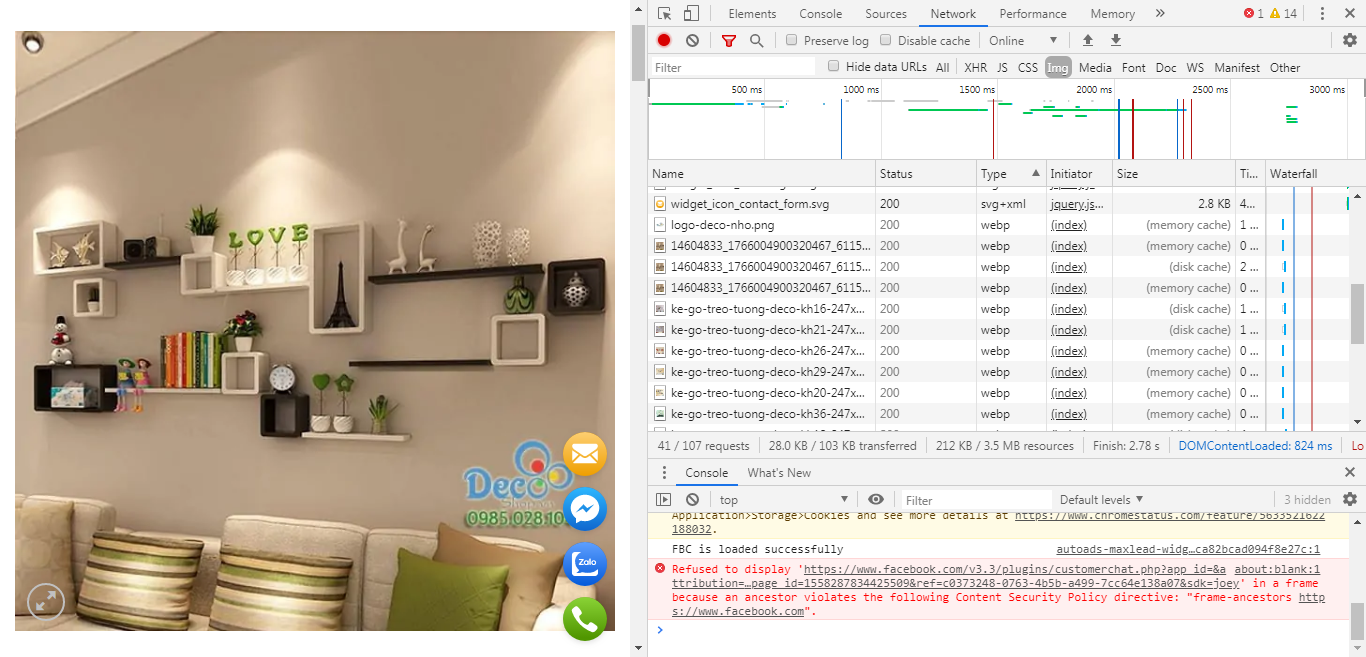Open network settings gear icon
Viewport: 1366px width, 657px height.
(1349, 40)
